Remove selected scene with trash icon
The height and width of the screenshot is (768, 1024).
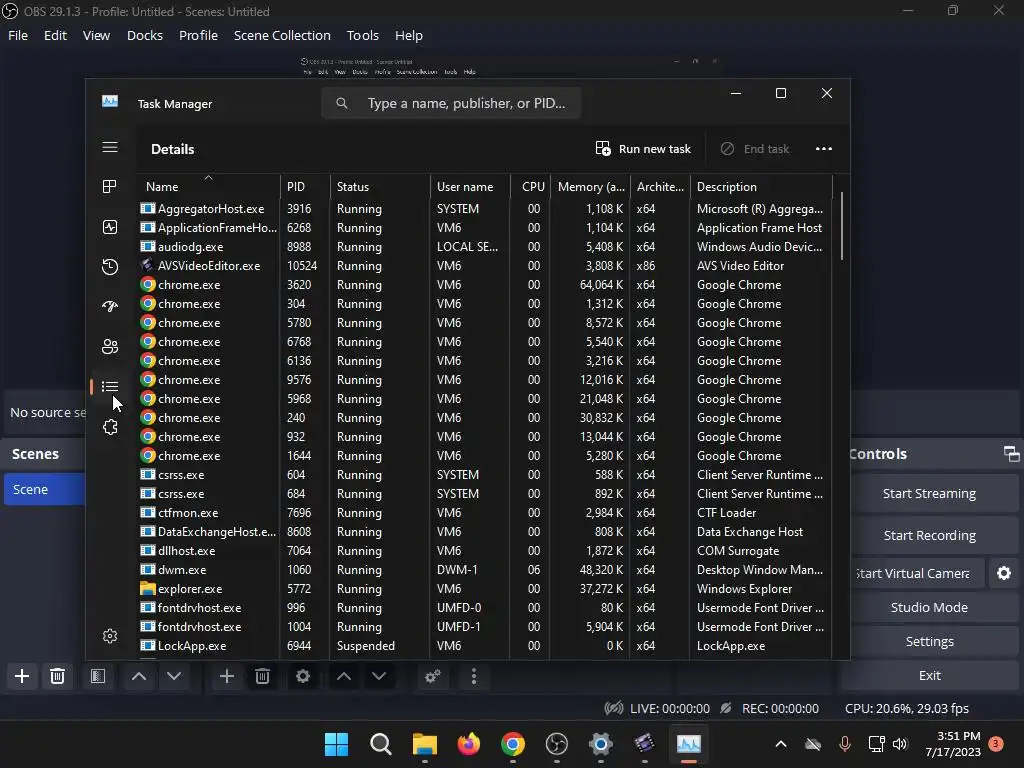click(57, 676)
